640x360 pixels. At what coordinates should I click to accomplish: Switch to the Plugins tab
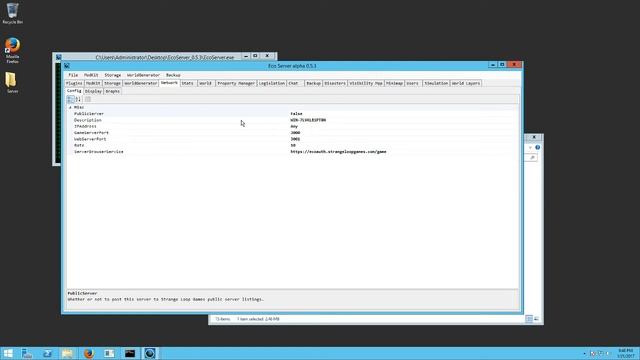(74, 83)
